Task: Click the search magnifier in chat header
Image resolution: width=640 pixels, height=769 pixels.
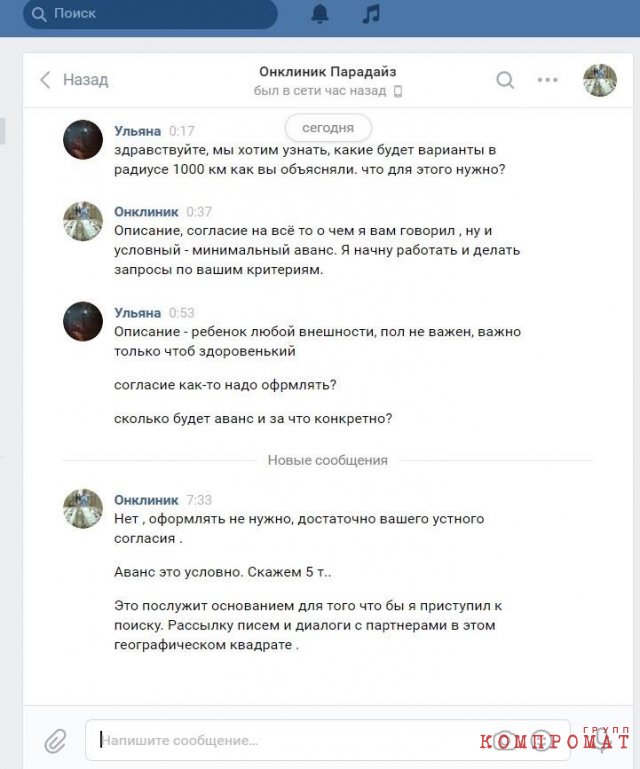Action: (505, 80)
